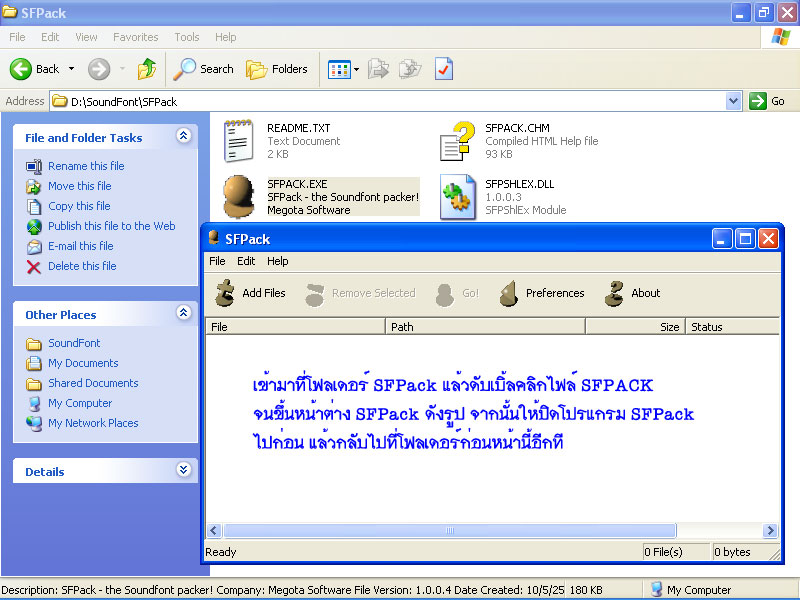Select the SFPACK.EXE file icon
The height and width of the screenshot is (600, 800).
(x=239, y=196)
